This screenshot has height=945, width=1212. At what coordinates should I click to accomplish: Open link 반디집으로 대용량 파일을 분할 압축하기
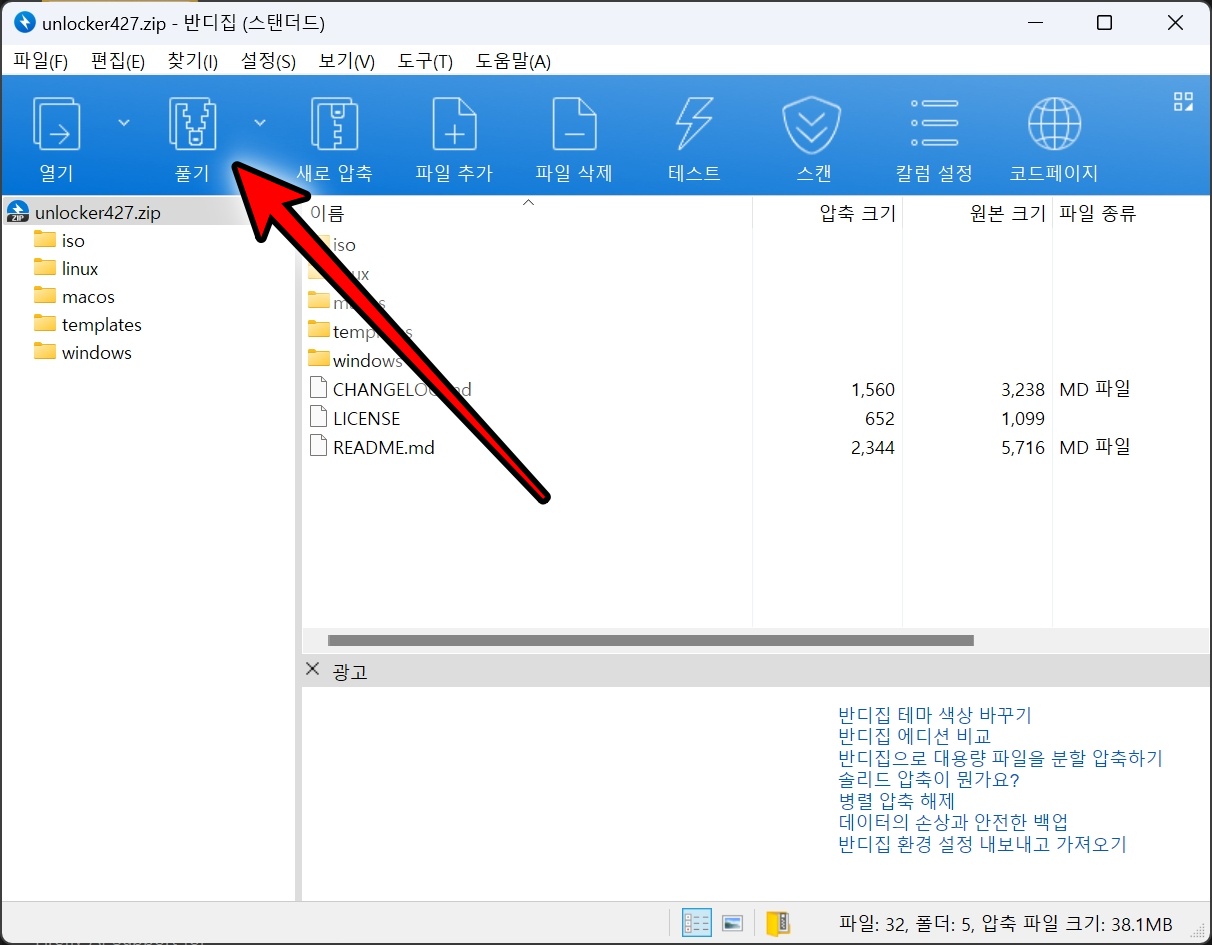click(x=1000, y=758)
